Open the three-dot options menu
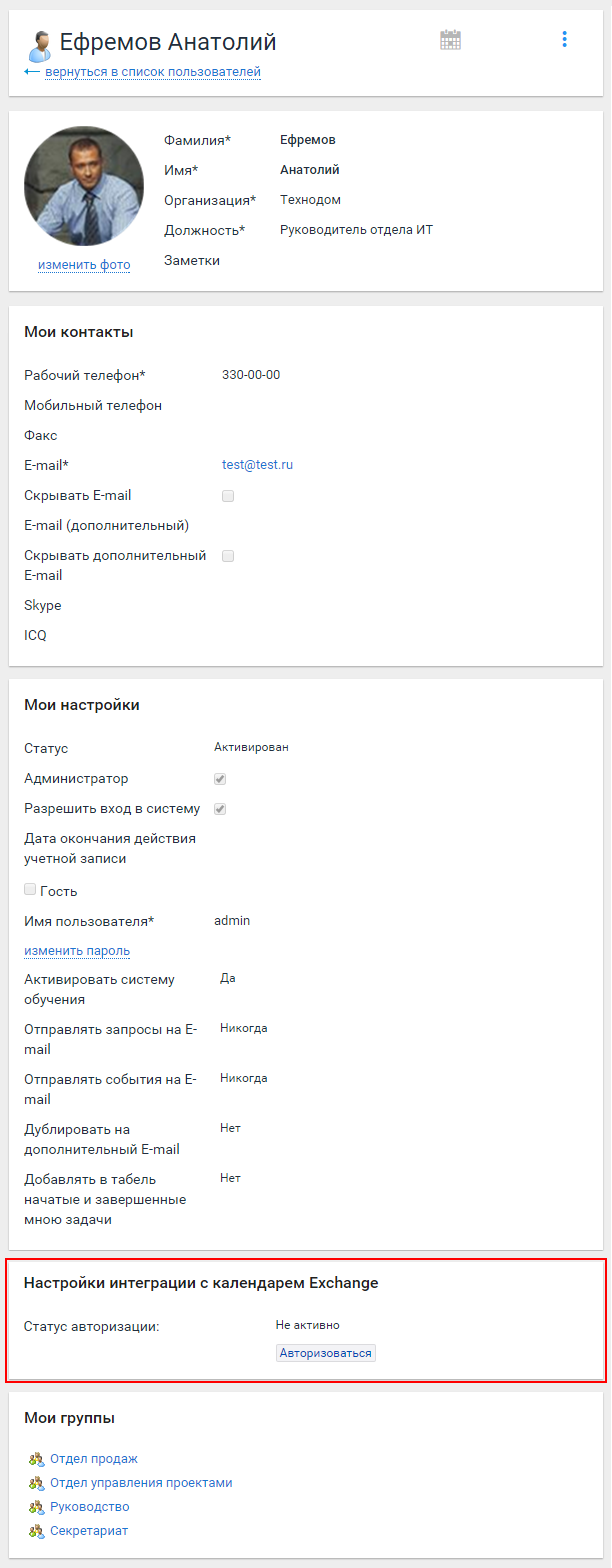This screenshot has width=612, height=1568. [x=564, y=39]
